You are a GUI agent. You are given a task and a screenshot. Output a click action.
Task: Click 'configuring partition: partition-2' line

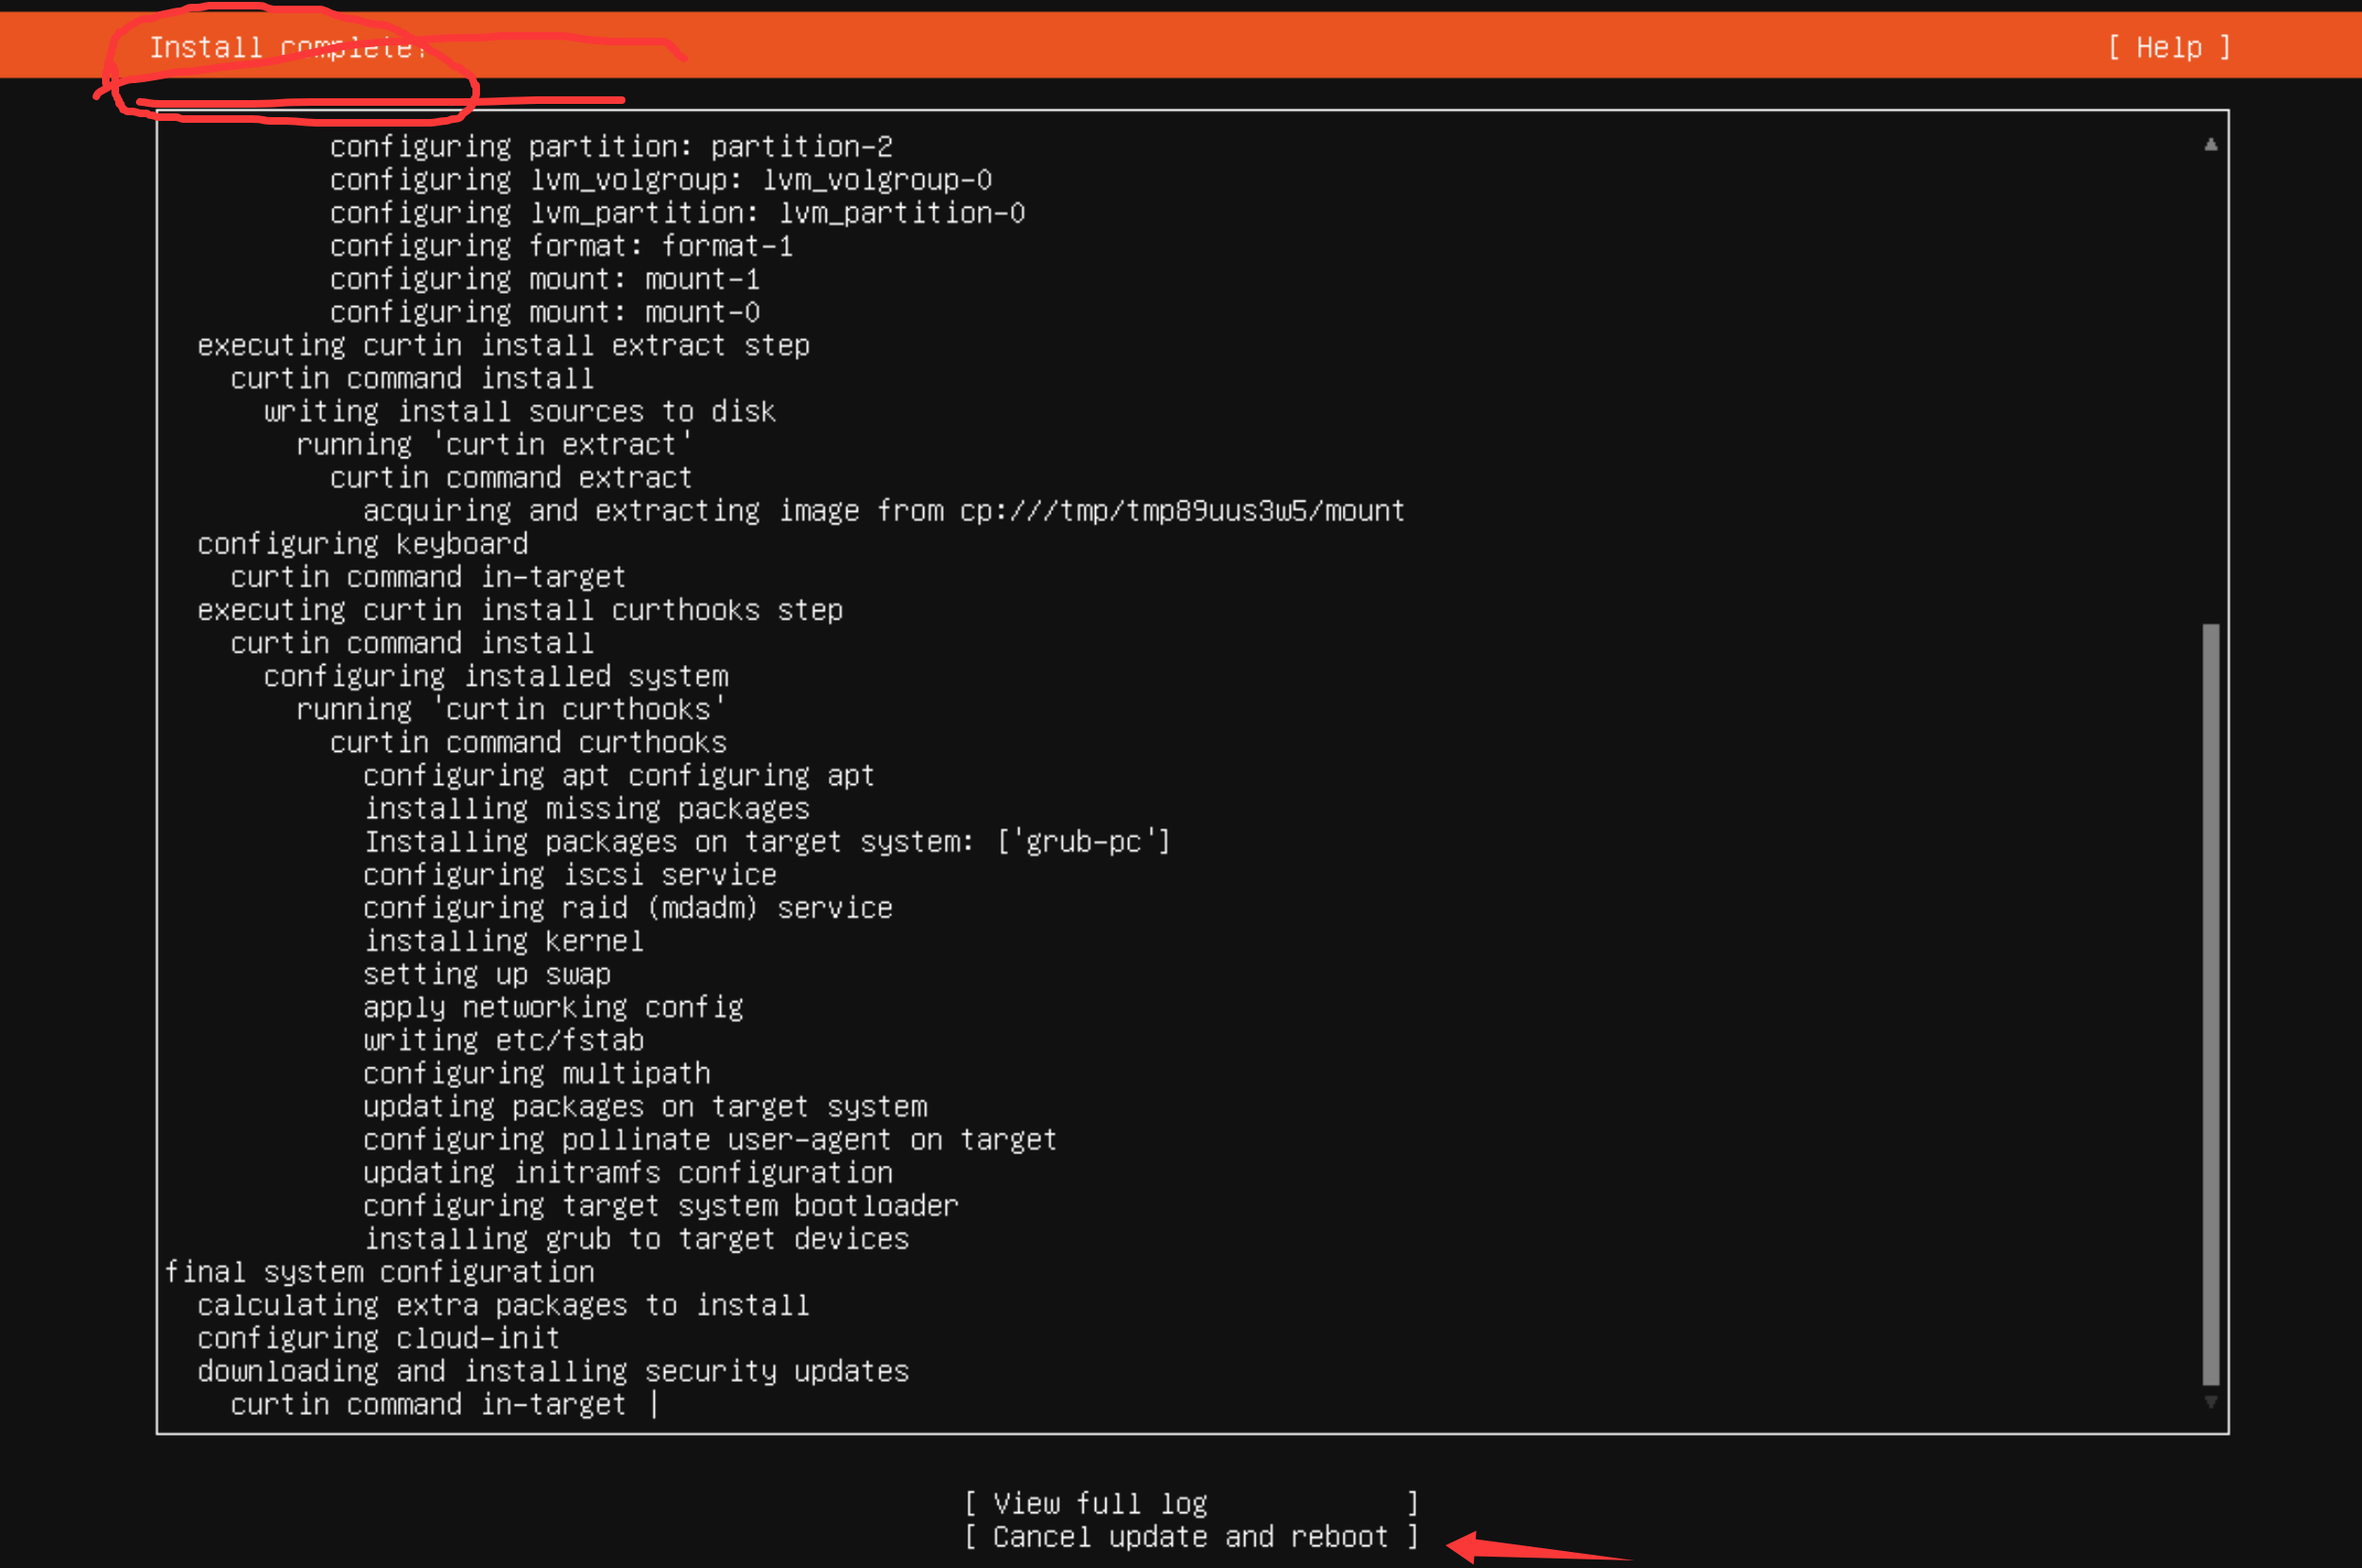[610, 147]
